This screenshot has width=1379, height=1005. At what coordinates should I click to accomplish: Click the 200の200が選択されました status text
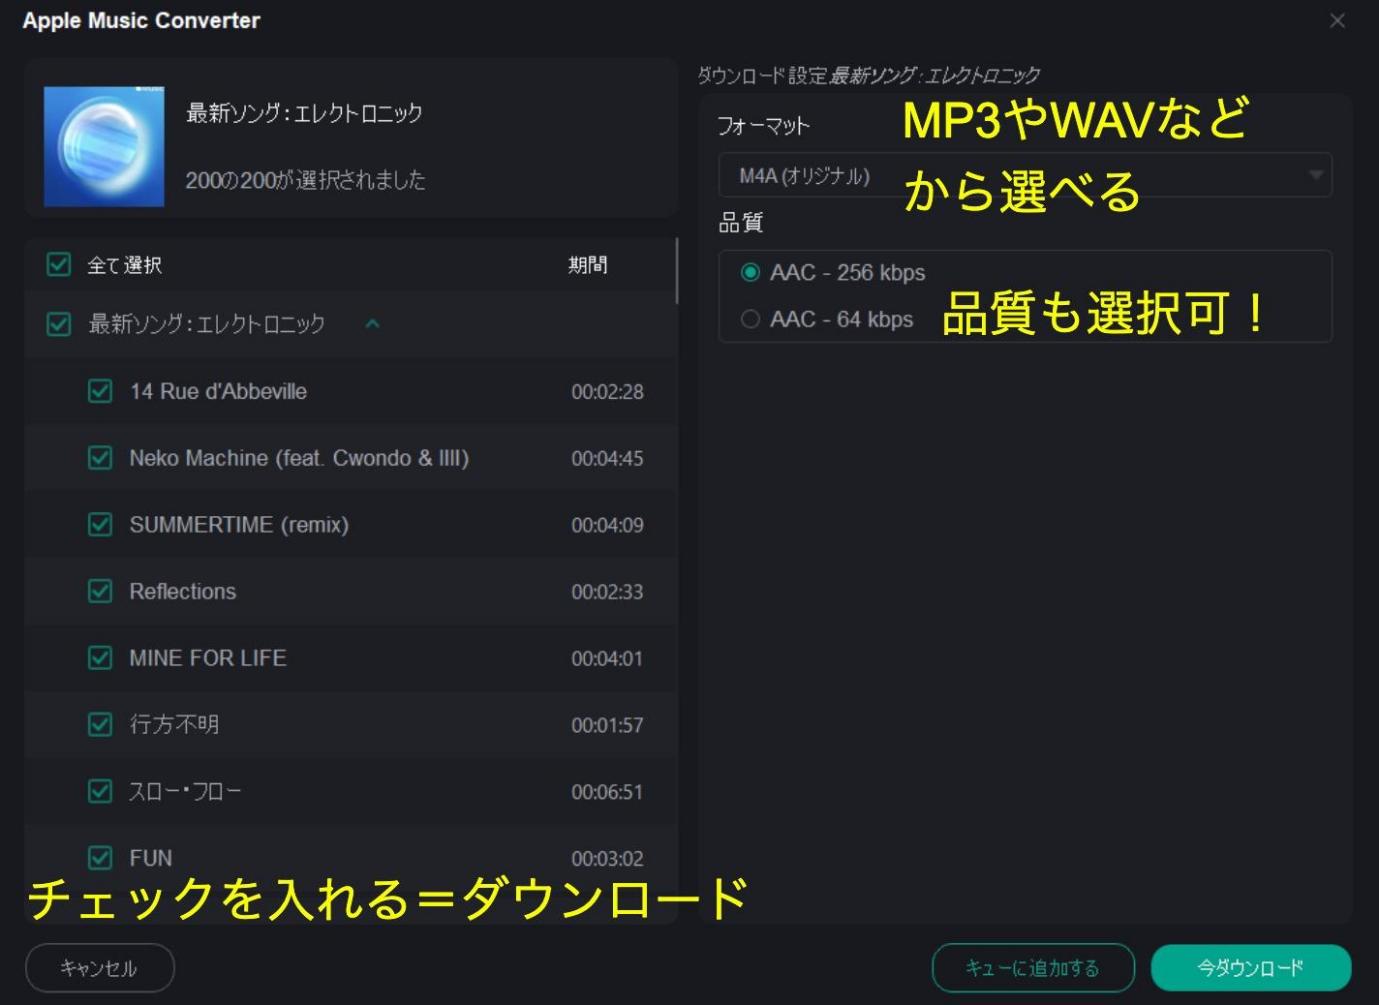click(305, 180)
